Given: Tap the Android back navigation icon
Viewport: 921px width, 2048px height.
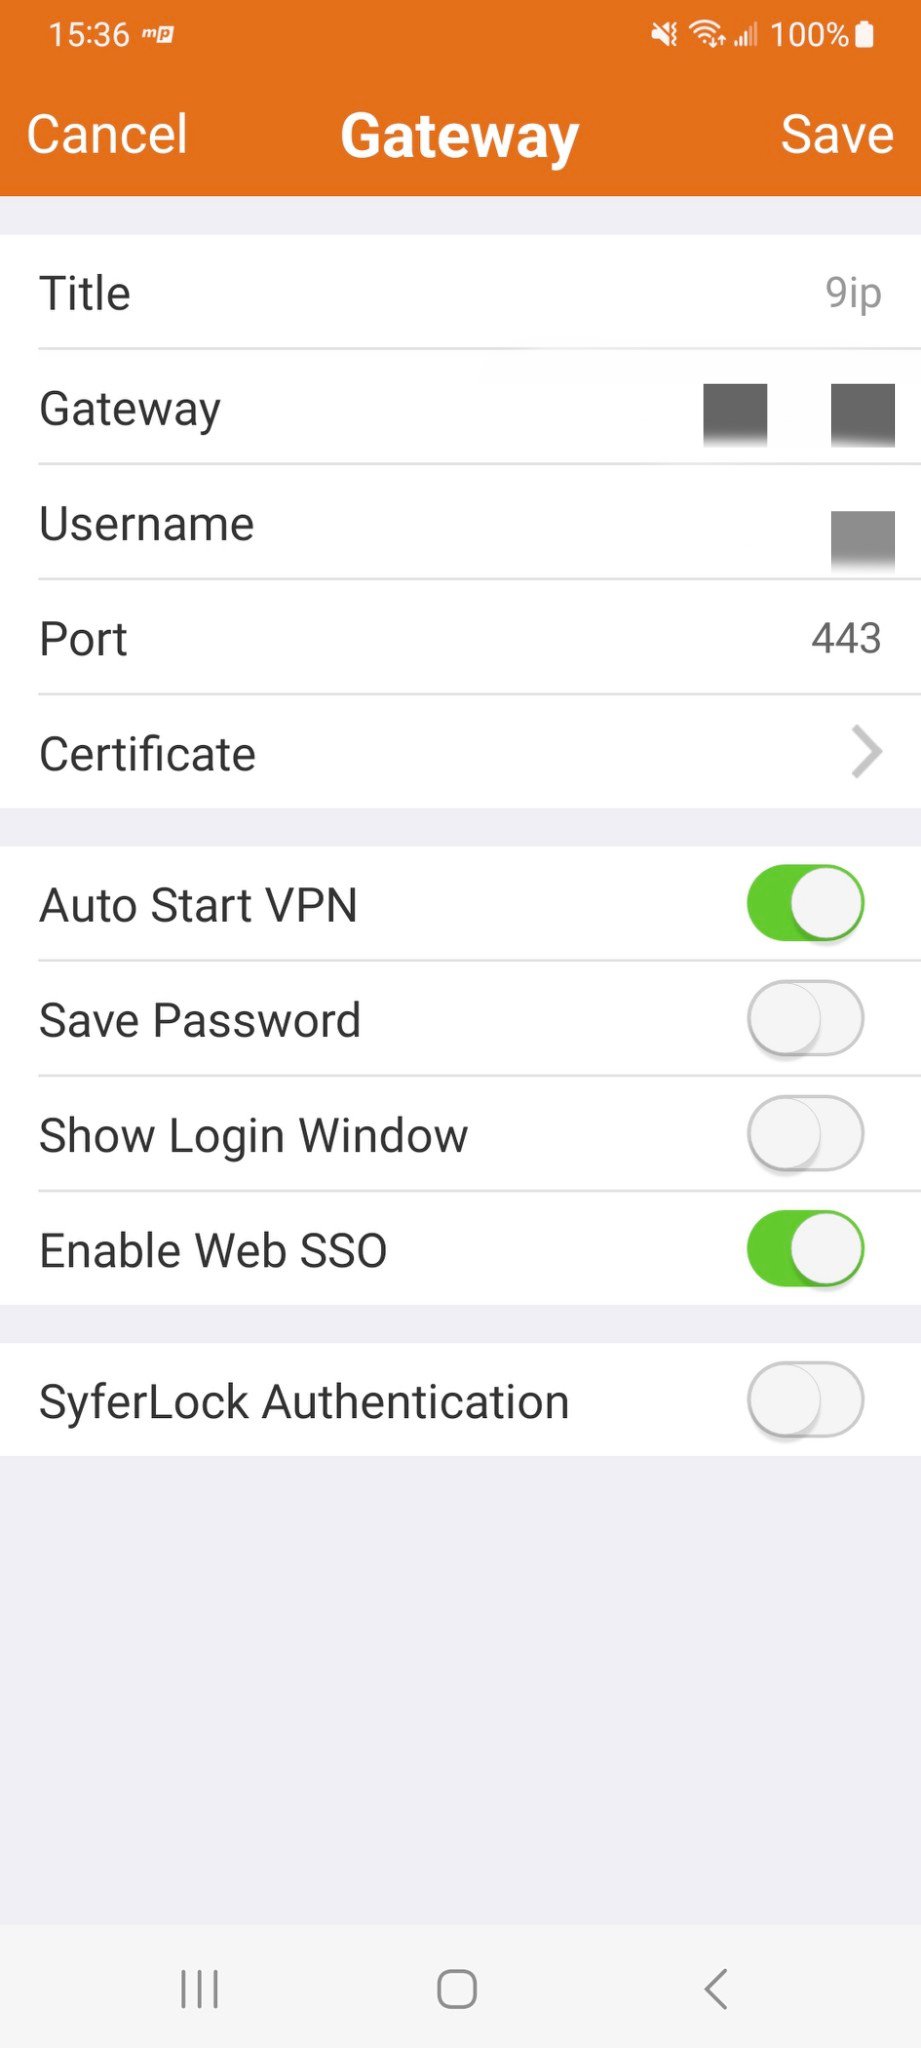Looking at the screenshot, I should point(716,1989).
